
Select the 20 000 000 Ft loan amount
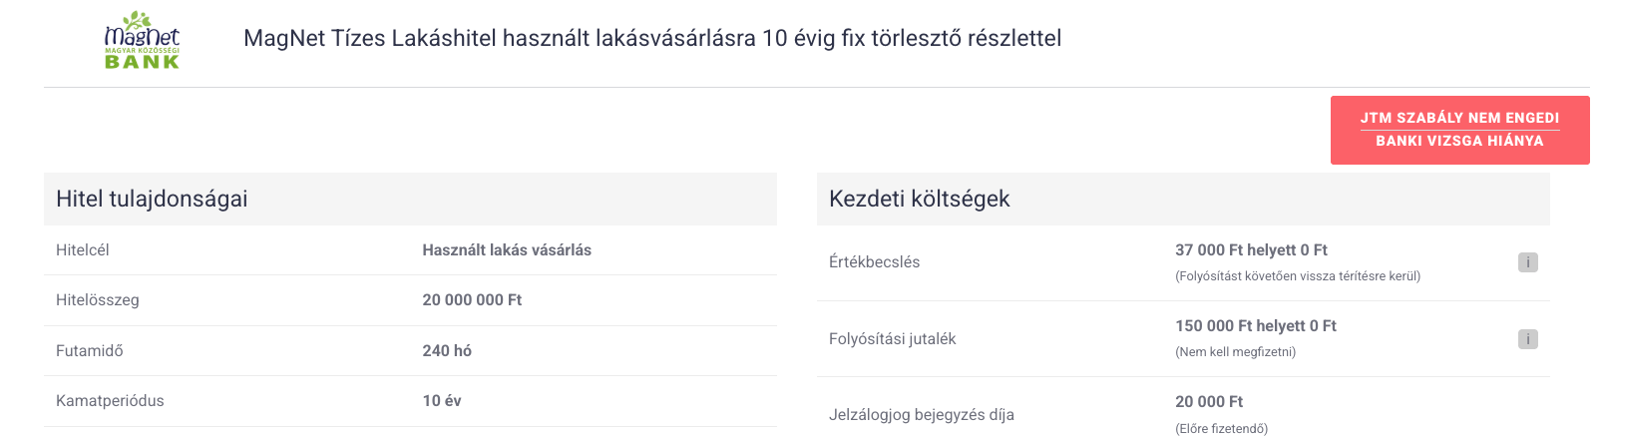[x=472, y=300]
